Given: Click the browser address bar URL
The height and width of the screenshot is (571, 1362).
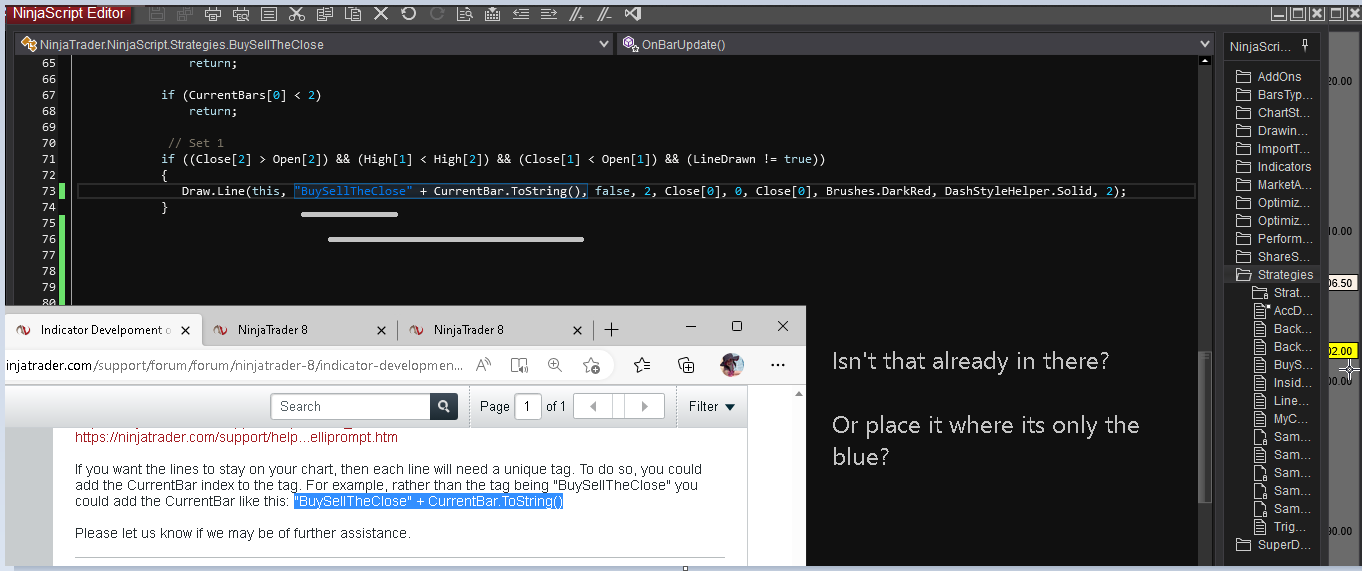Looking at the screenshot, I should coord(235,365).
